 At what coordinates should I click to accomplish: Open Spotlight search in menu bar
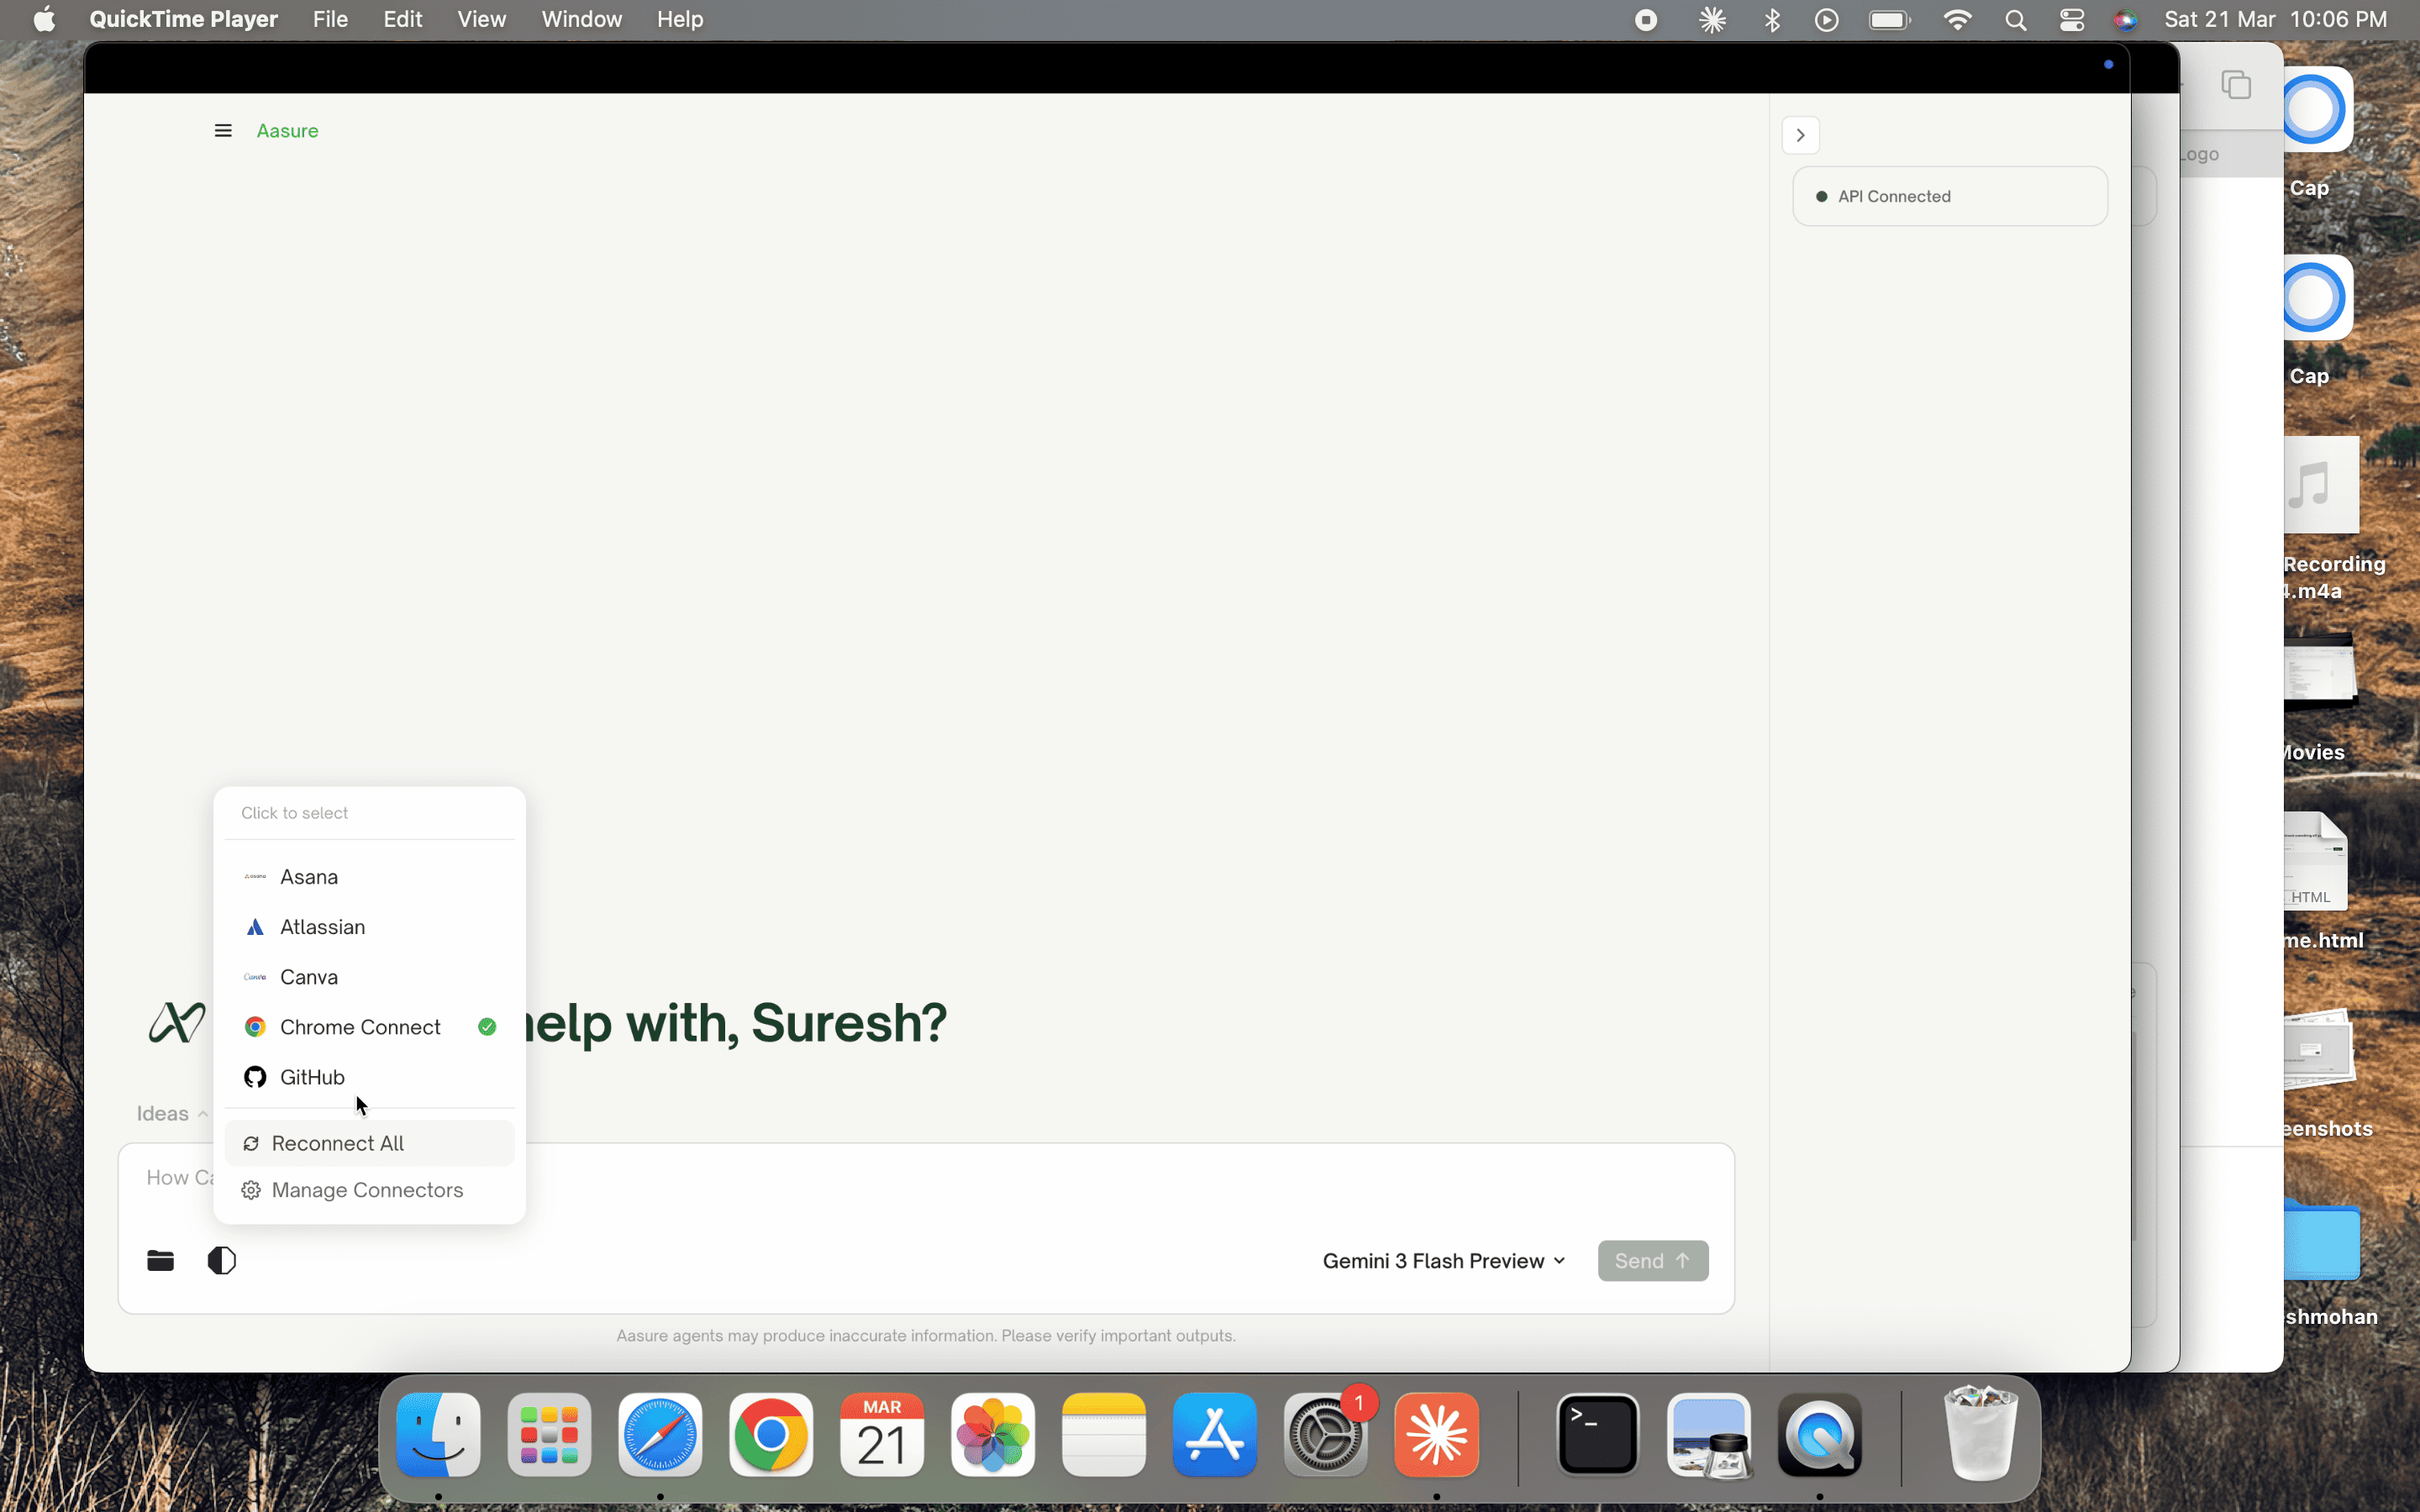2015,20
